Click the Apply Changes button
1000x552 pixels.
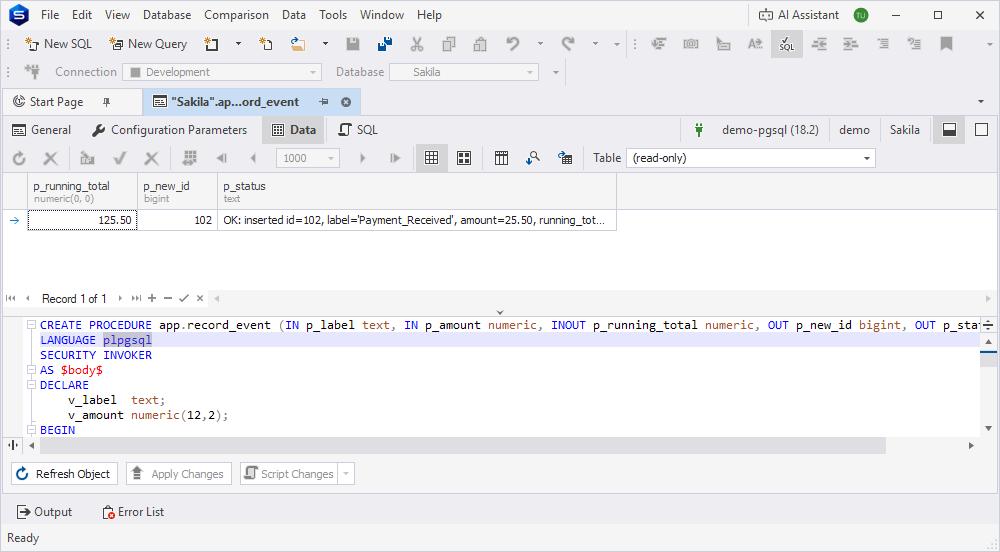pyautogui.click(x=179, y=474)
